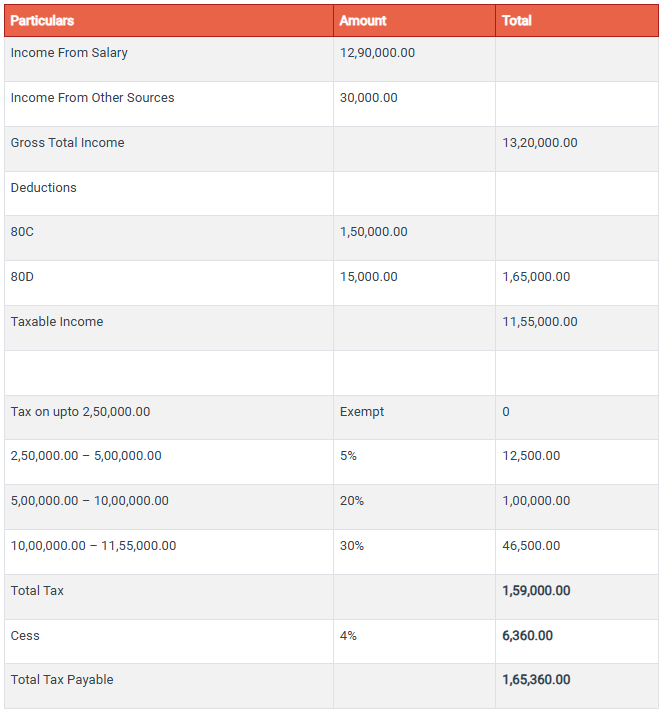Click the Exempt cell
Screen dimensions: 663x713
362,412
